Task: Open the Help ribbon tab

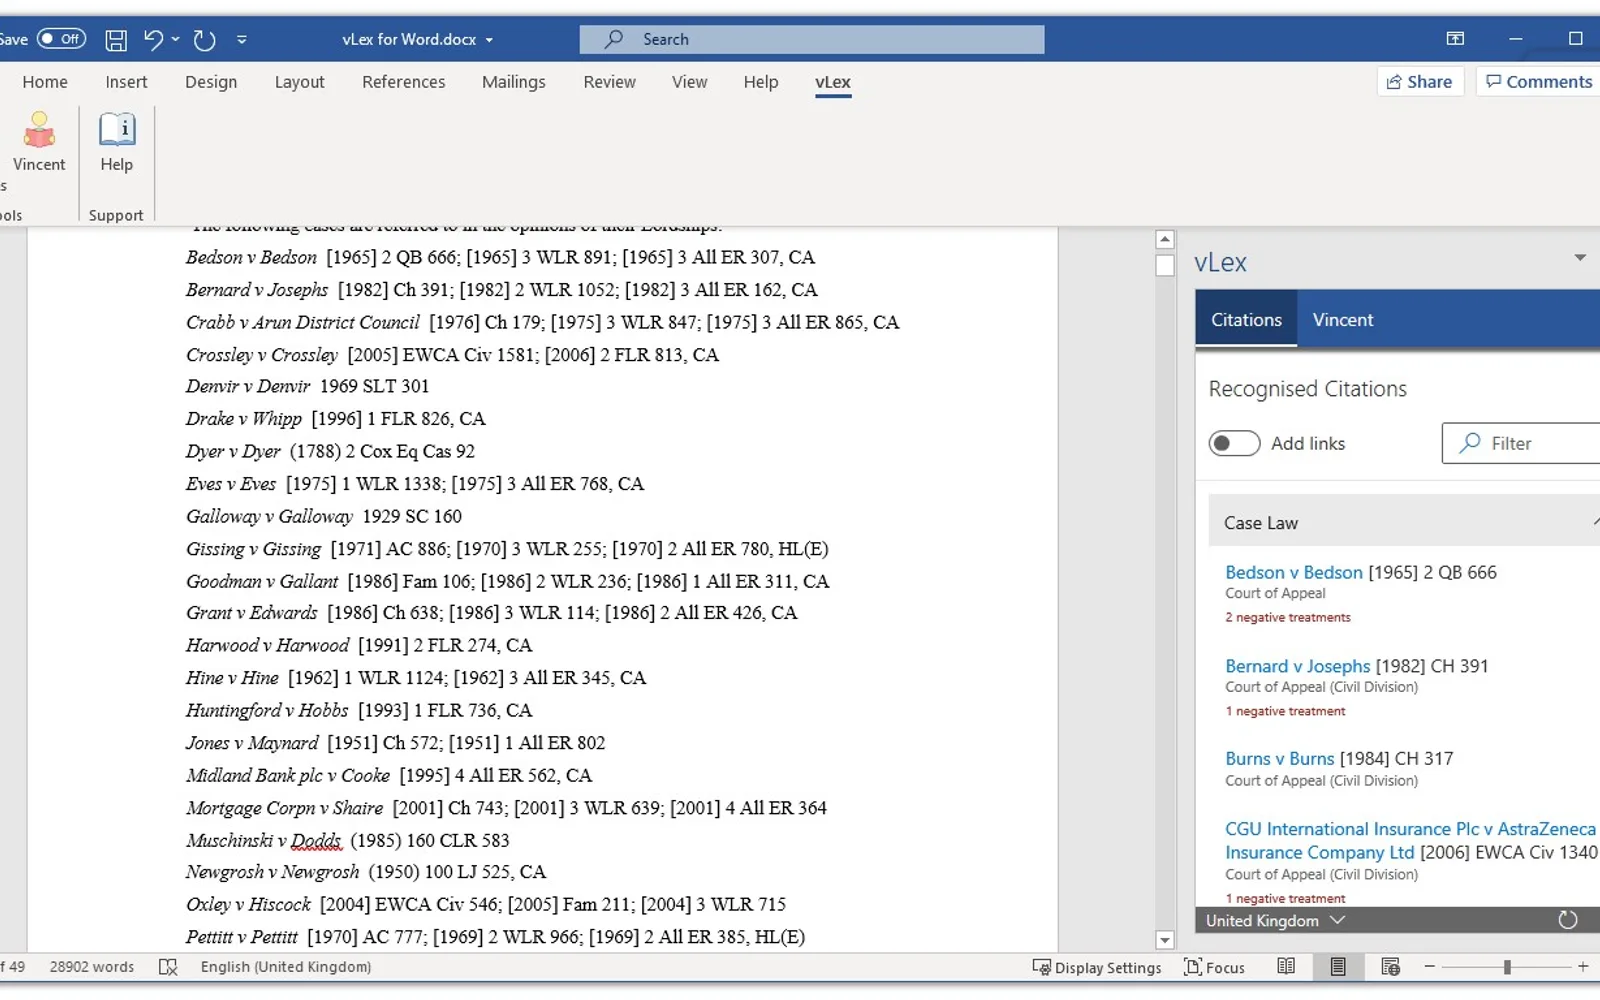Action: pyautogui.click(x=761, y=82)
